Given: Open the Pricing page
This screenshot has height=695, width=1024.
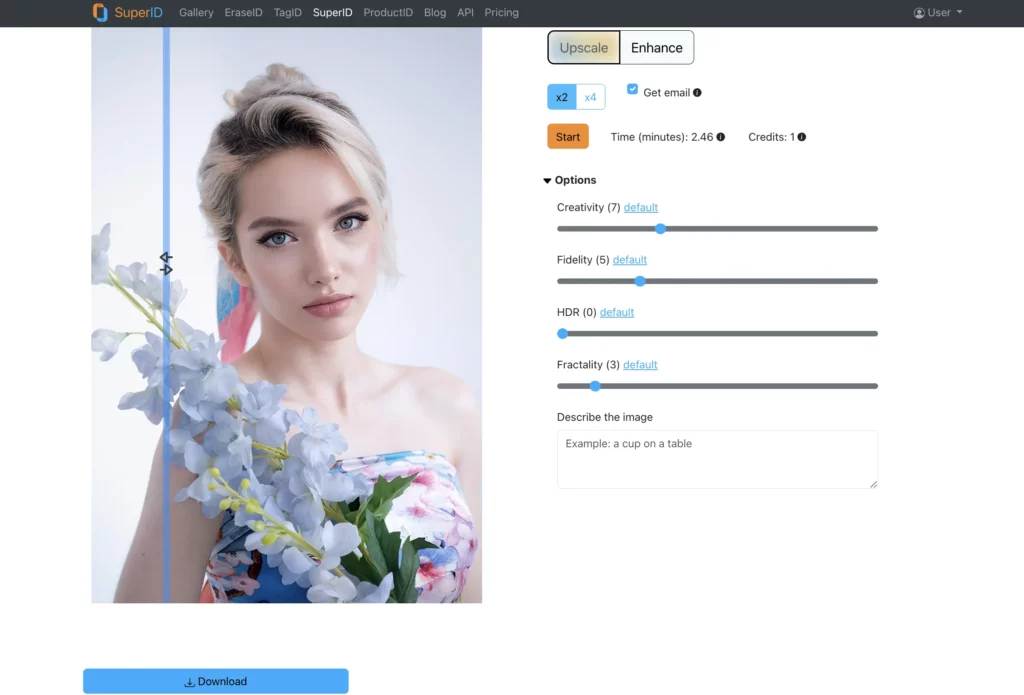Looking at the screenshot, I should [501, 12].
